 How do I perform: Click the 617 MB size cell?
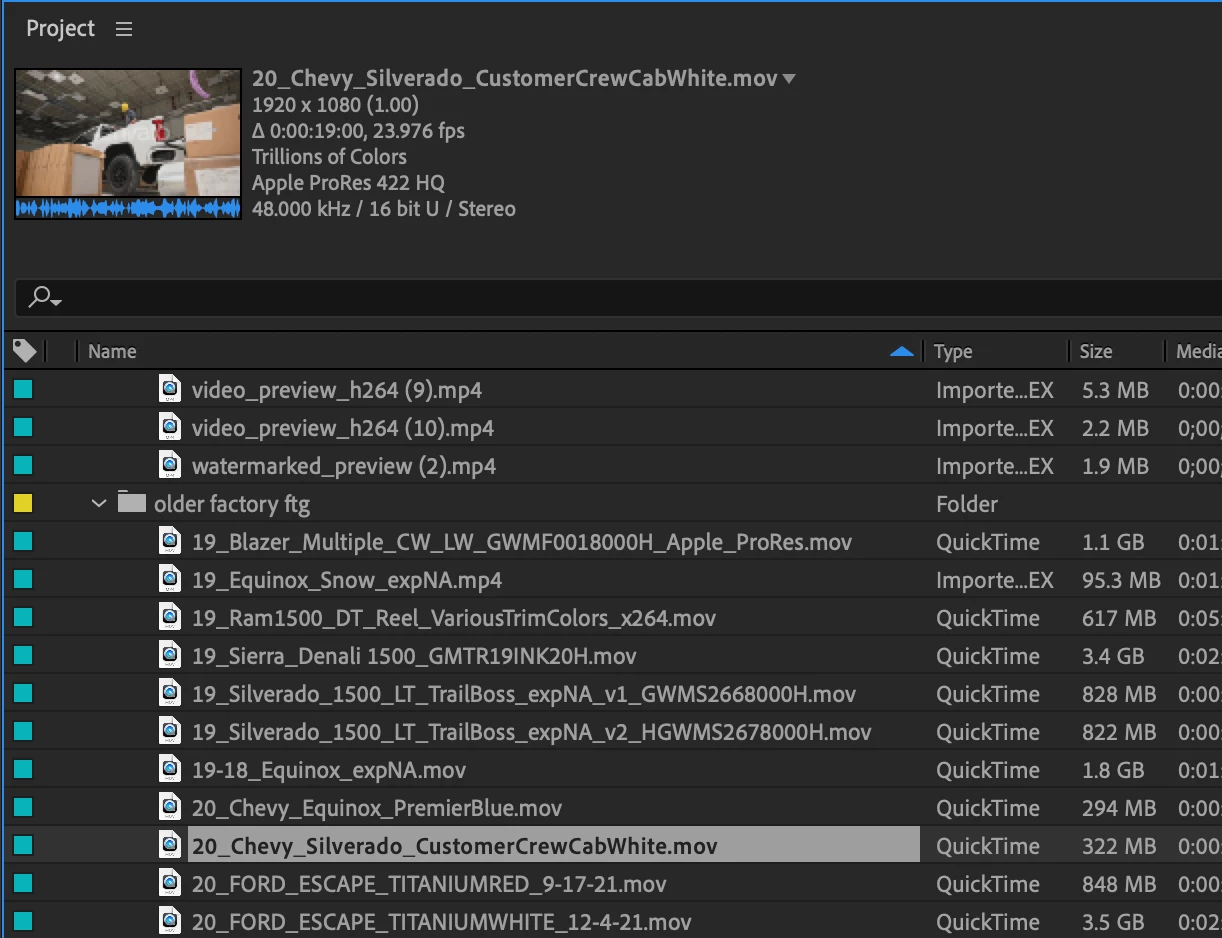(x=1118, y=618)
